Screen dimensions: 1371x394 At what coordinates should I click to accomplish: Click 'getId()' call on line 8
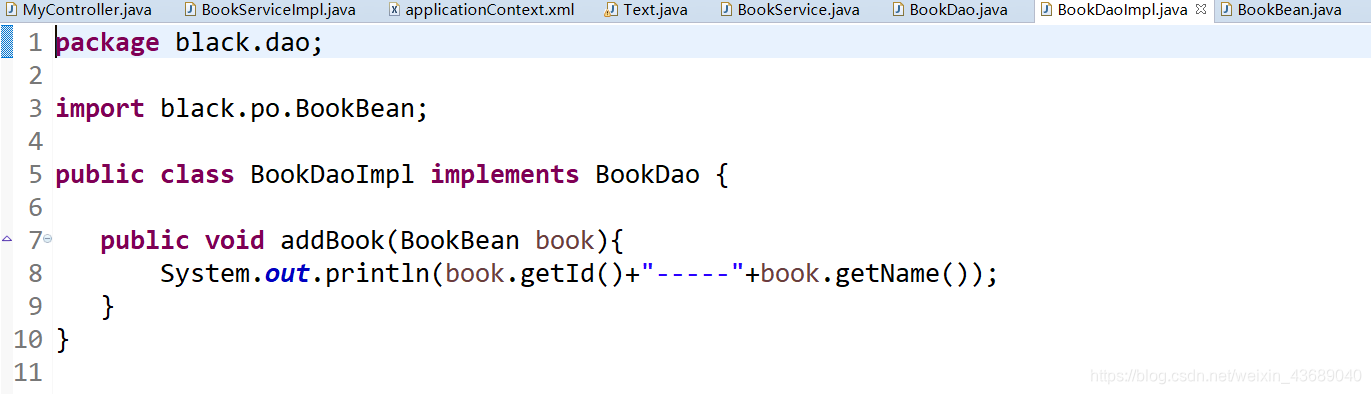572,273
